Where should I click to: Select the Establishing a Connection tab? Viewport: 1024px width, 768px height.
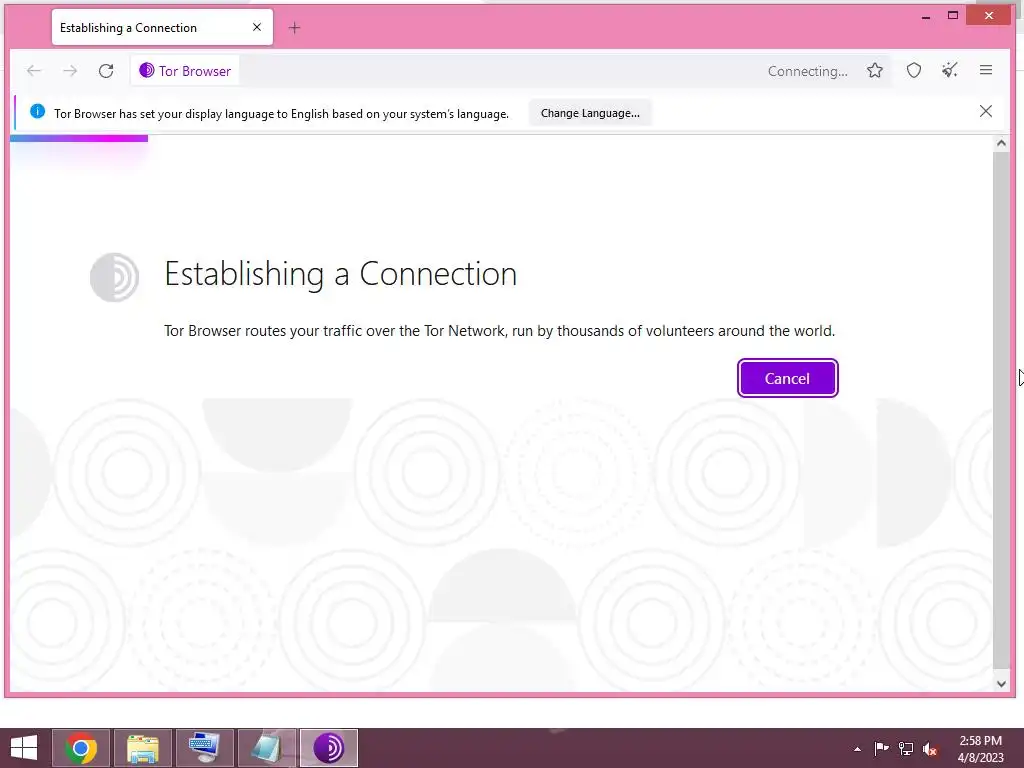pos(162,27)
